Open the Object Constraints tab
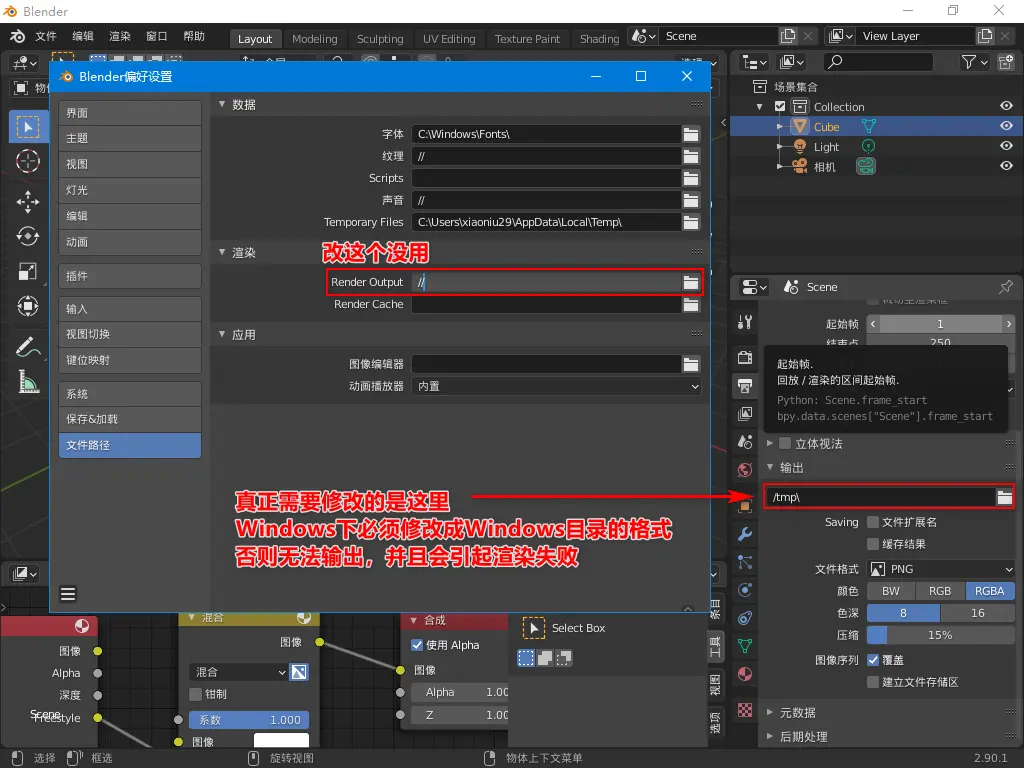Screen dimensions: 1024x768 point(745,618)
